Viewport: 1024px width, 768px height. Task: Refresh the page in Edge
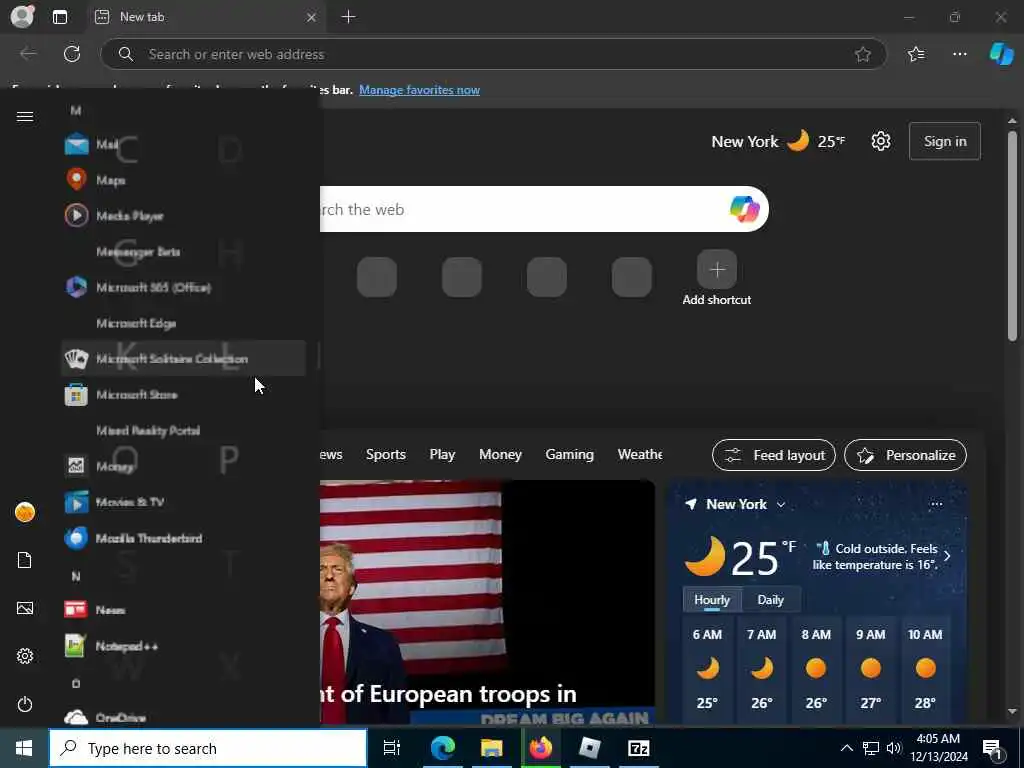[72, 54]
